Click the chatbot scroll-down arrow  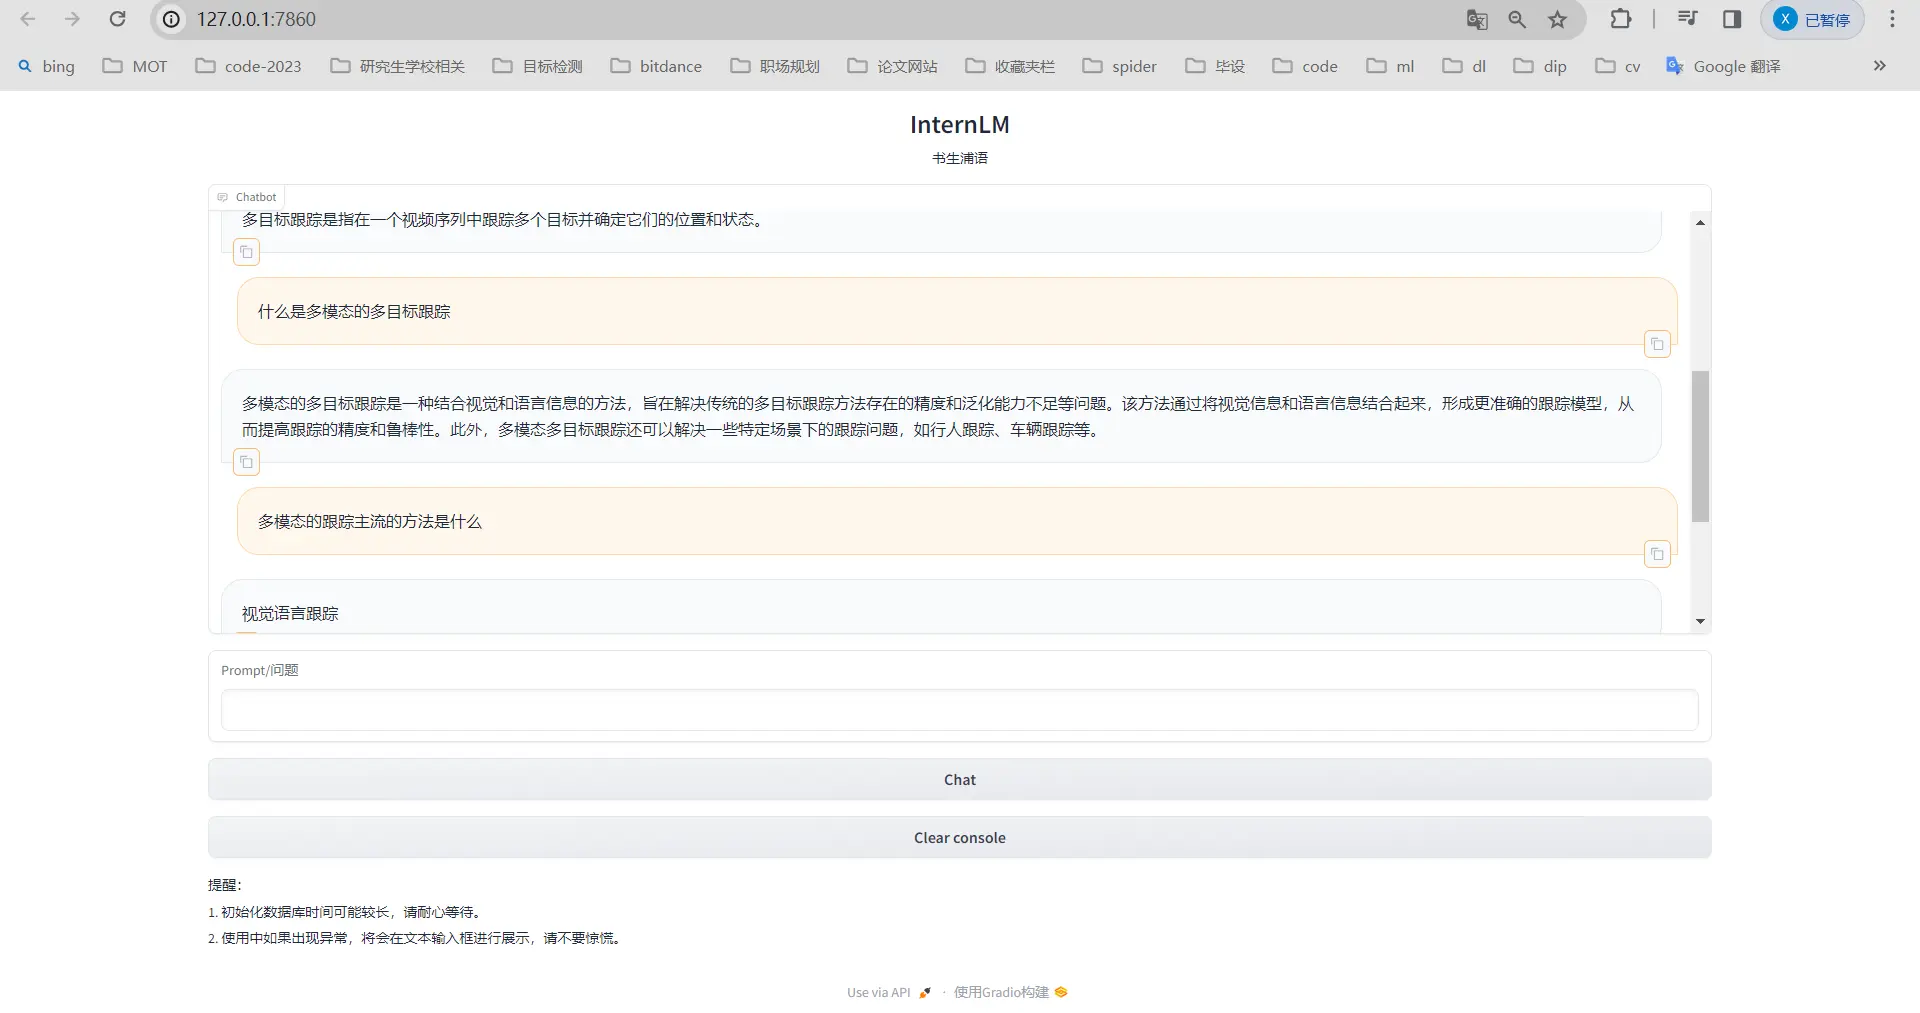click(1700, 622)
